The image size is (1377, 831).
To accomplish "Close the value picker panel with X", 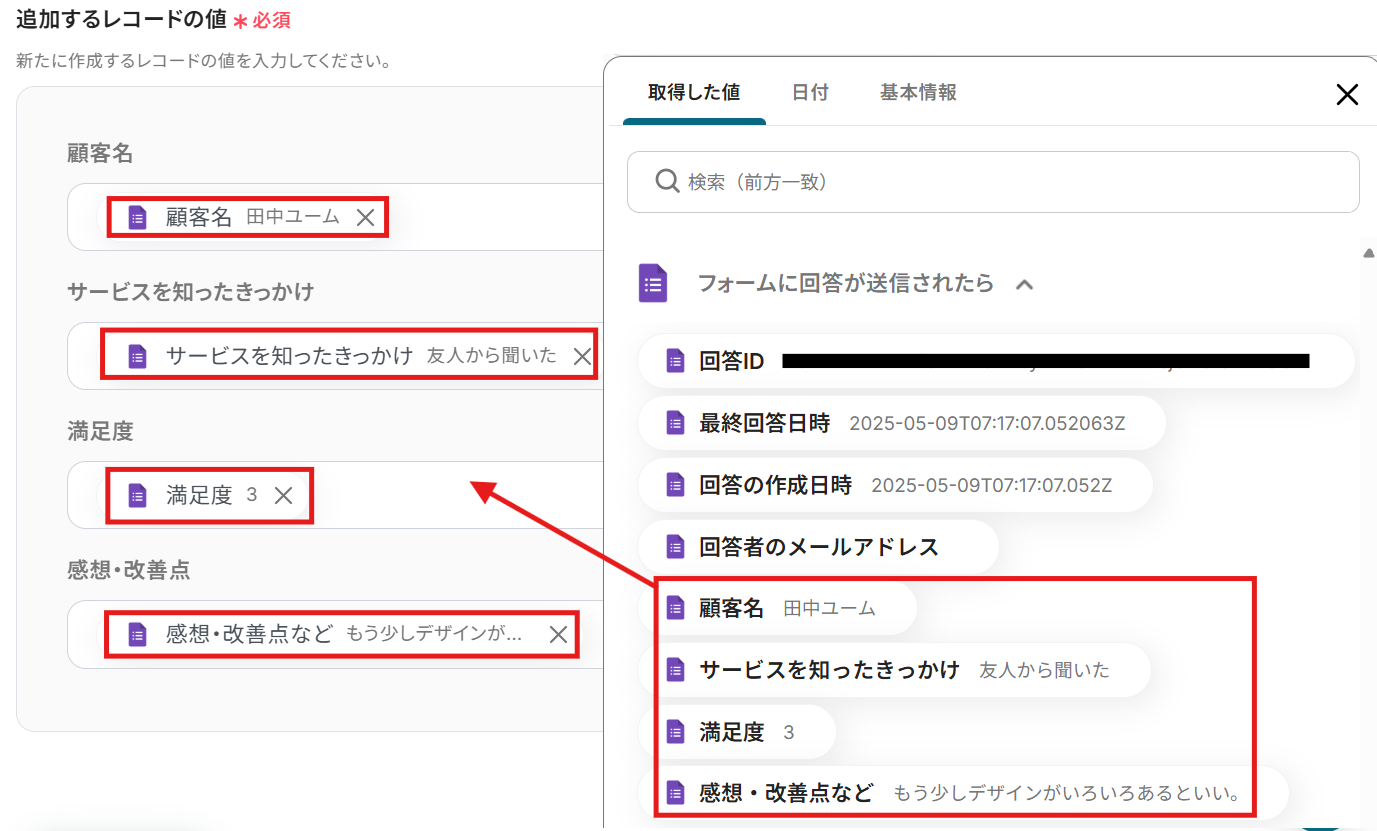I will 1347,95.
